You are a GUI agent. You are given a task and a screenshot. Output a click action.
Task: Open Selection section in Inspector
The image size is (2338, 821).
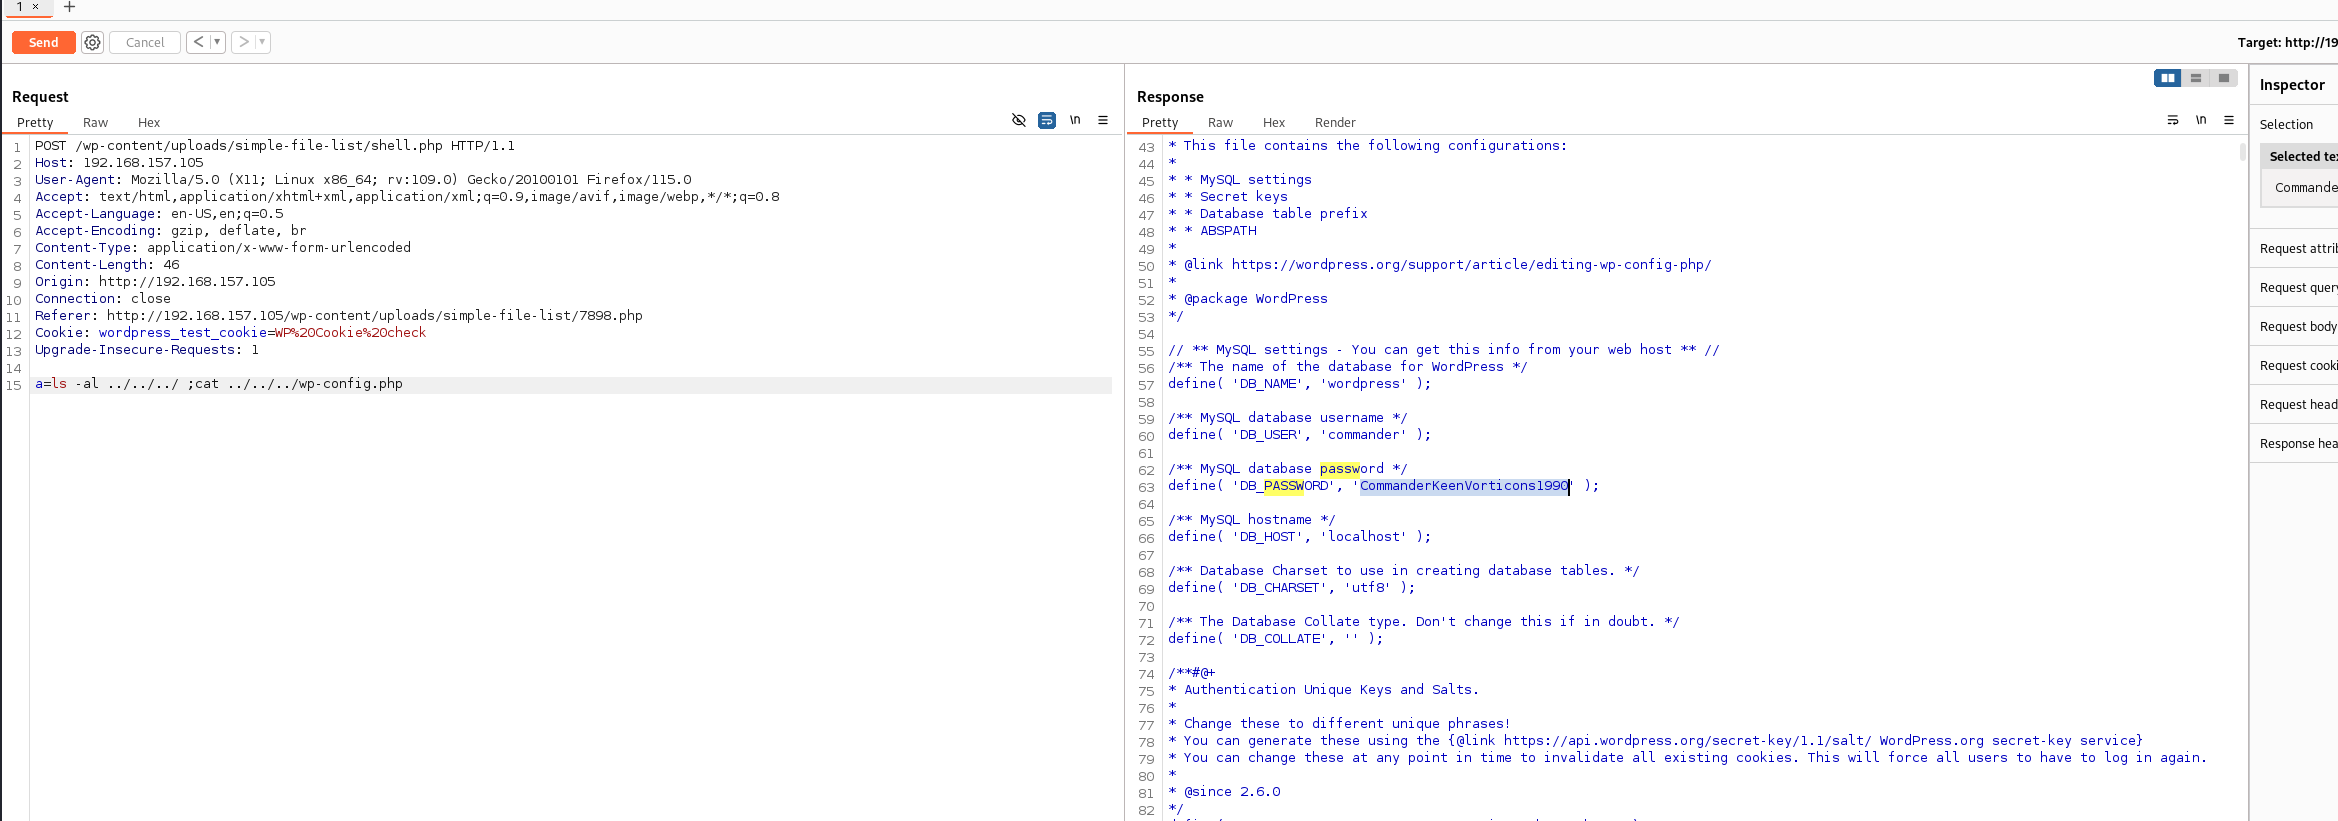[2286, 124]
